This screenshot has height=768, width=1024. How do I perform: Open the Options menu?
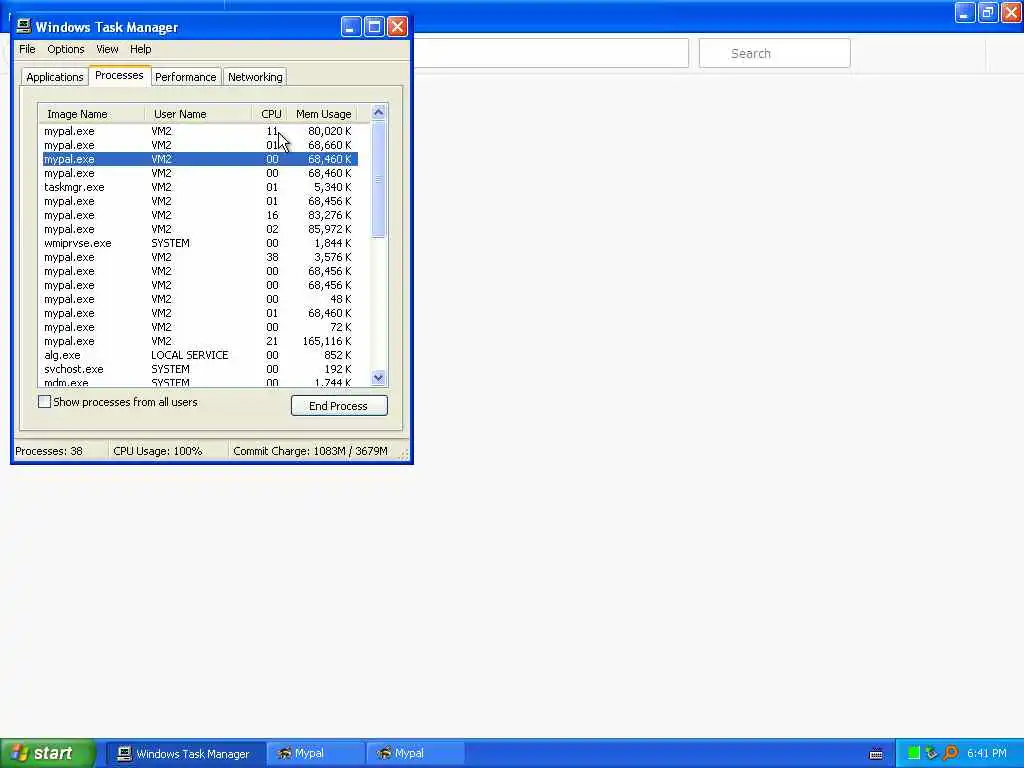click(x=65, y=49)
